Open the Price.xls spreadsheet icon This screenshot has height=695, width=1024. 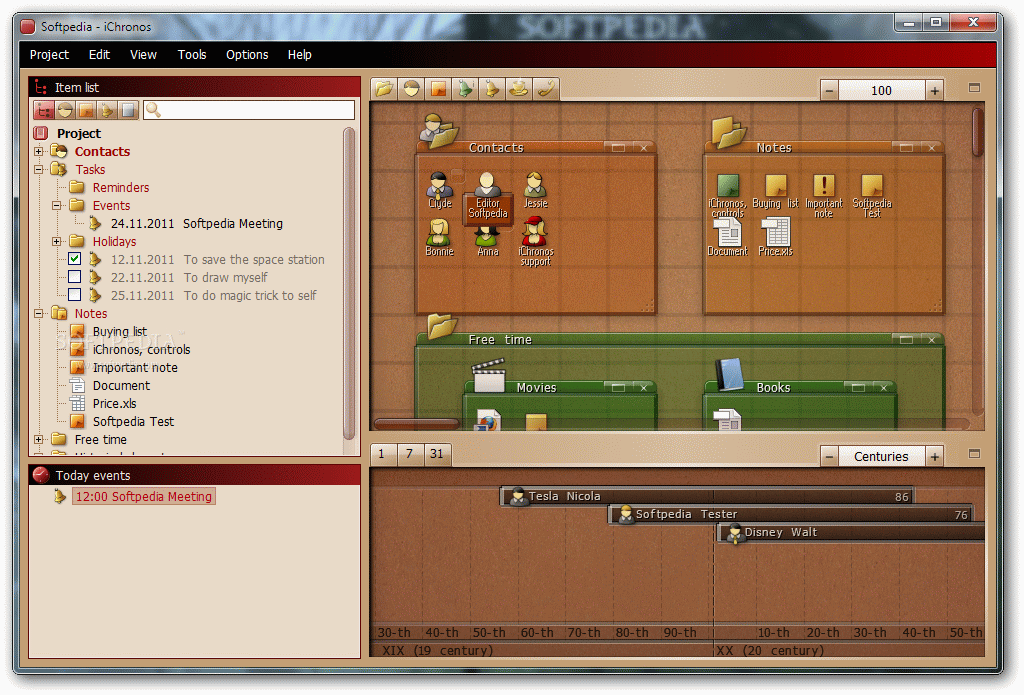click(x=775, y=236)
